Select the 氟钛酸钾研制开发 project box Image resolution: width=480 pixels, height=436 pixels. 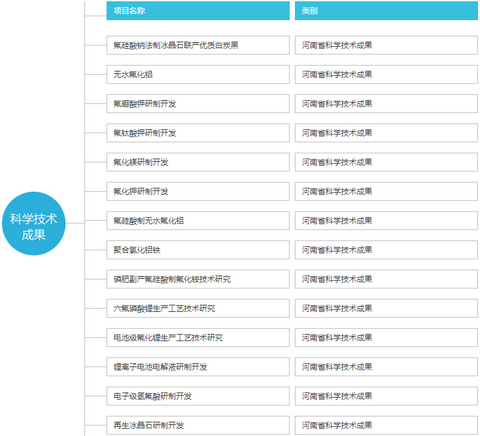click(x=198, y=133)
